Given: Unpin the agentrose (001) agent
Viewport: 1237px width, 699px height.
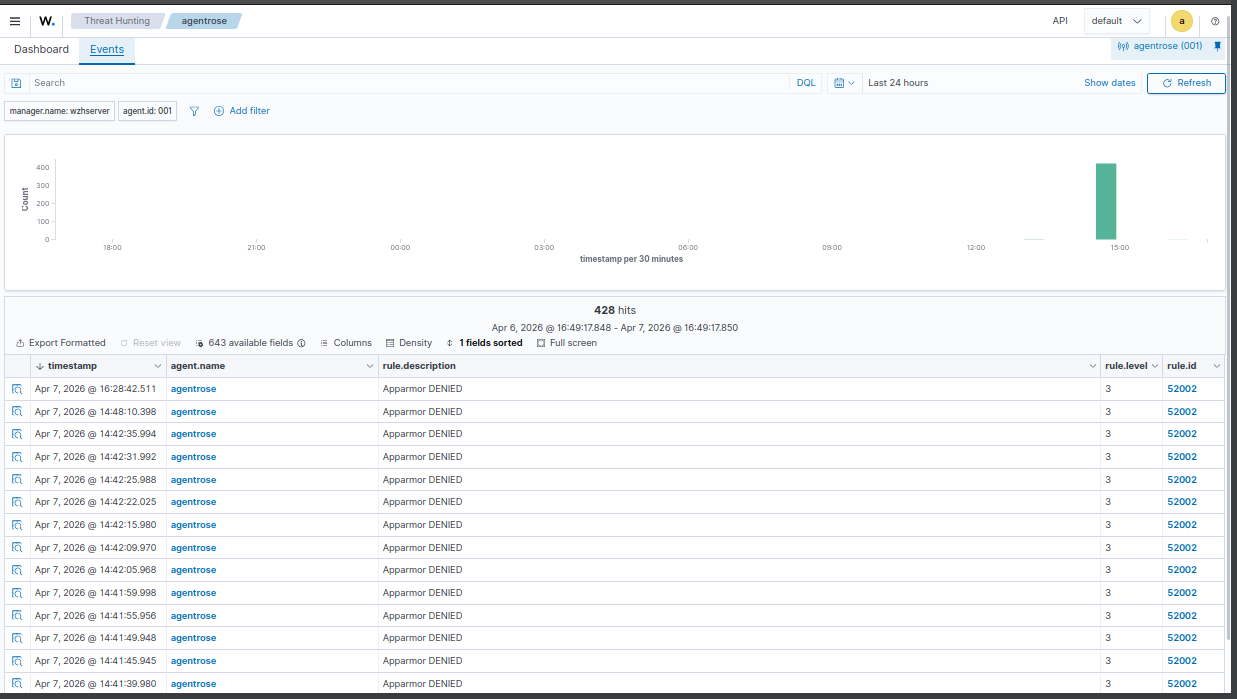Looking at the screenshot, I should click(1217, 46).
